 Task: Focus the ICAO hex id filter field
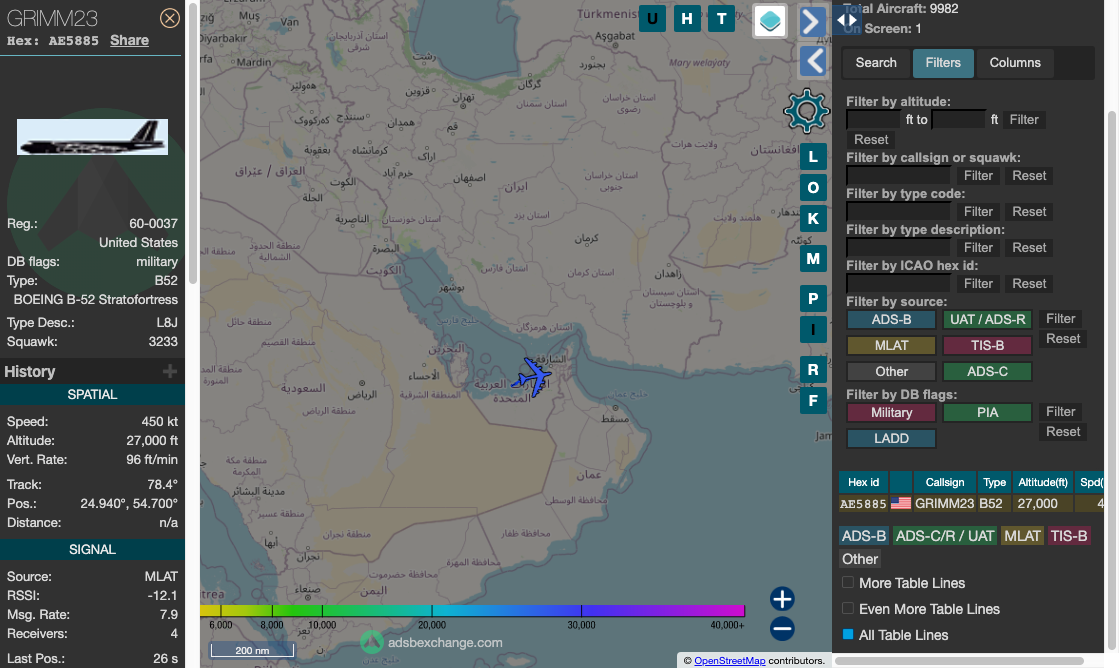click(x=898, y=283)
